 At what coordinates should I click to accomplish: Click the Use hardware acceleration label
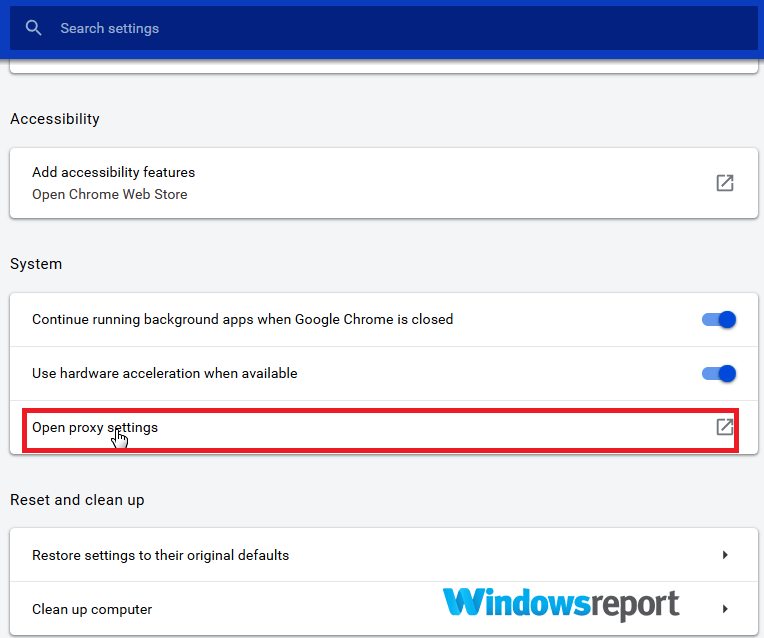pos(164,373)
